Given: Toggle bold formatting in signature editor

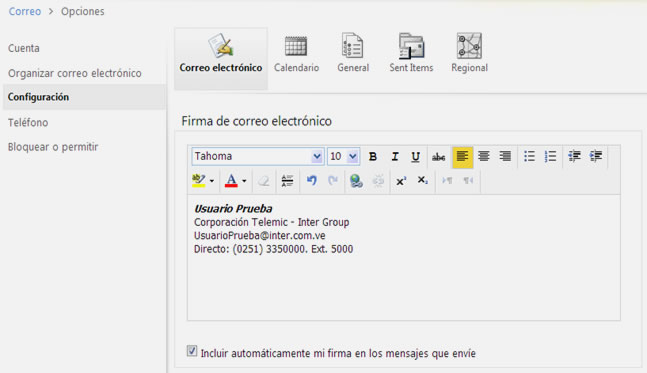Looking at the screenshot, I should click(x=373, y=157).
